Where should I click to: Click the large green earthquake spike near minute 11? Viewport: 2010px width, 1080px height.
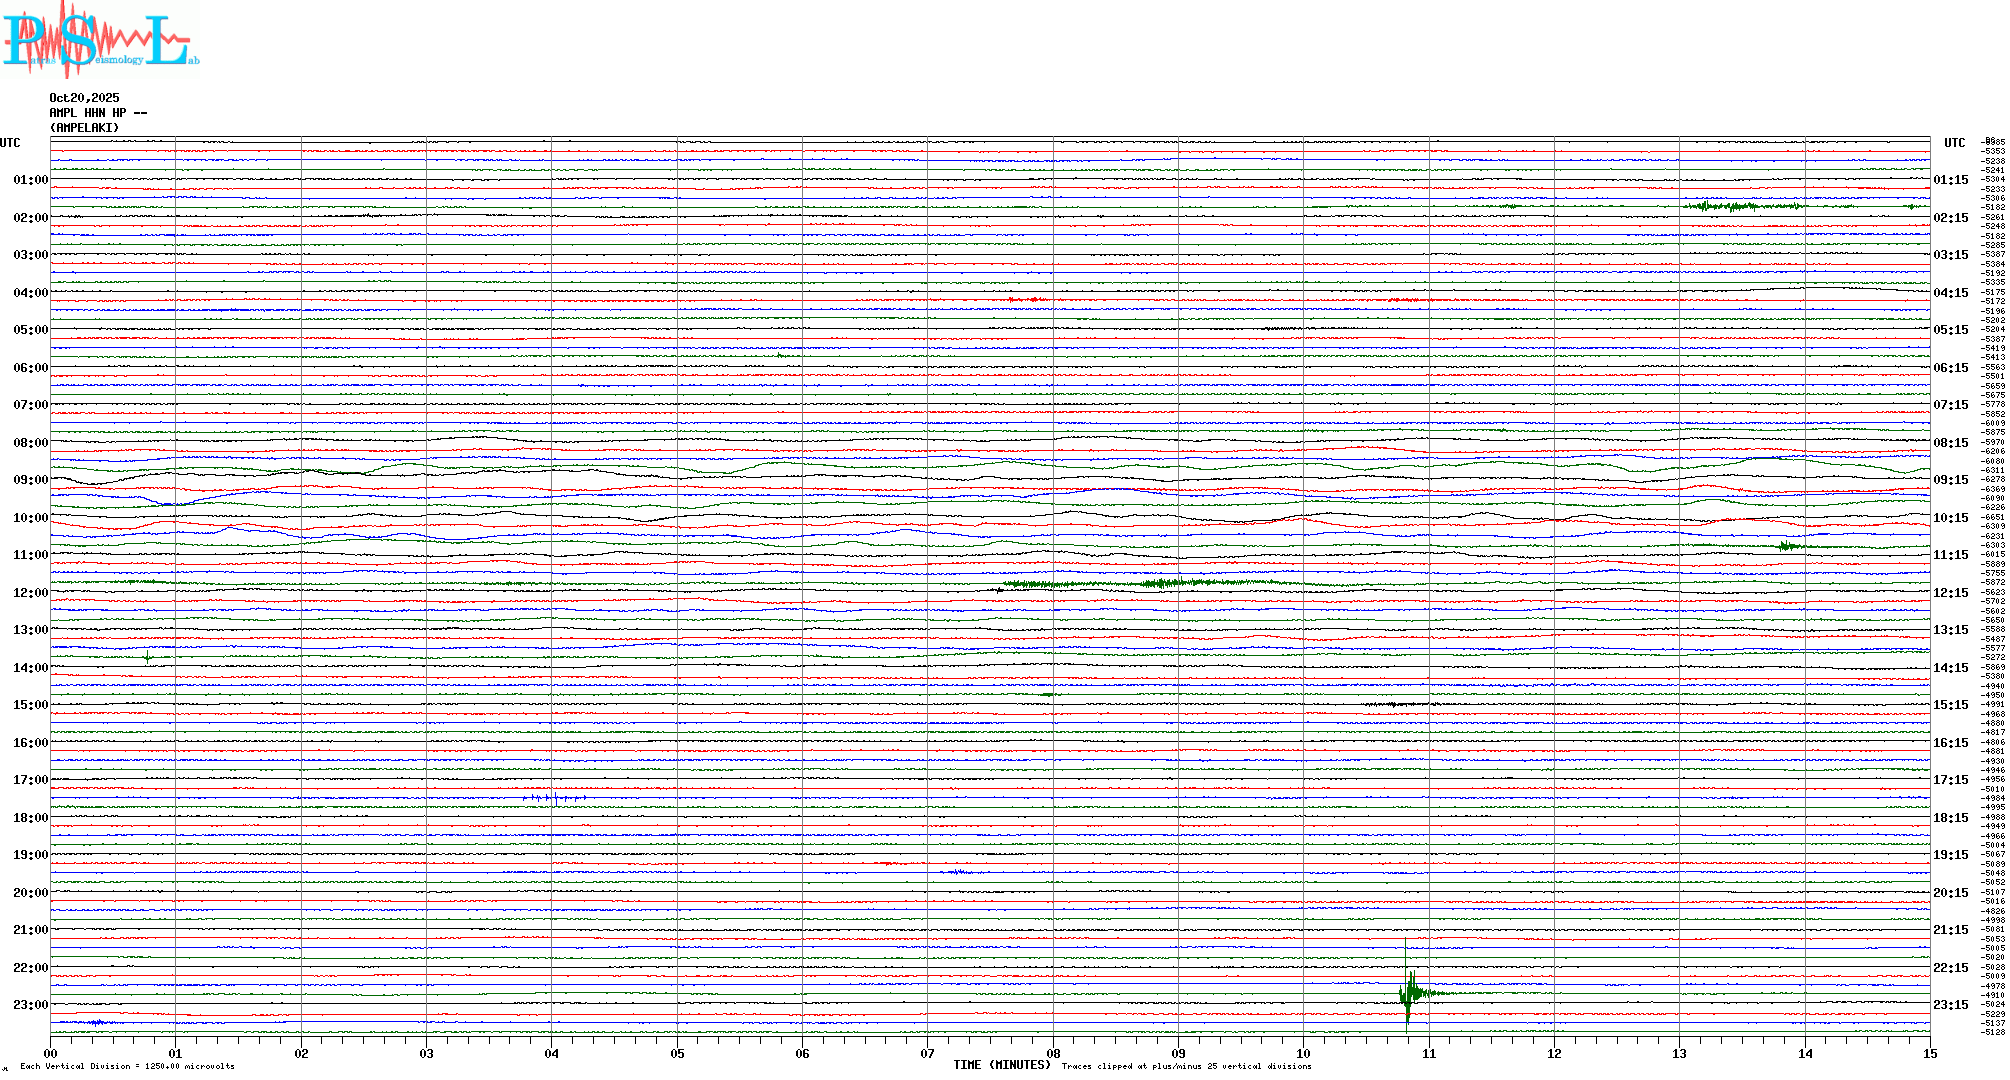click(1410, 993)
